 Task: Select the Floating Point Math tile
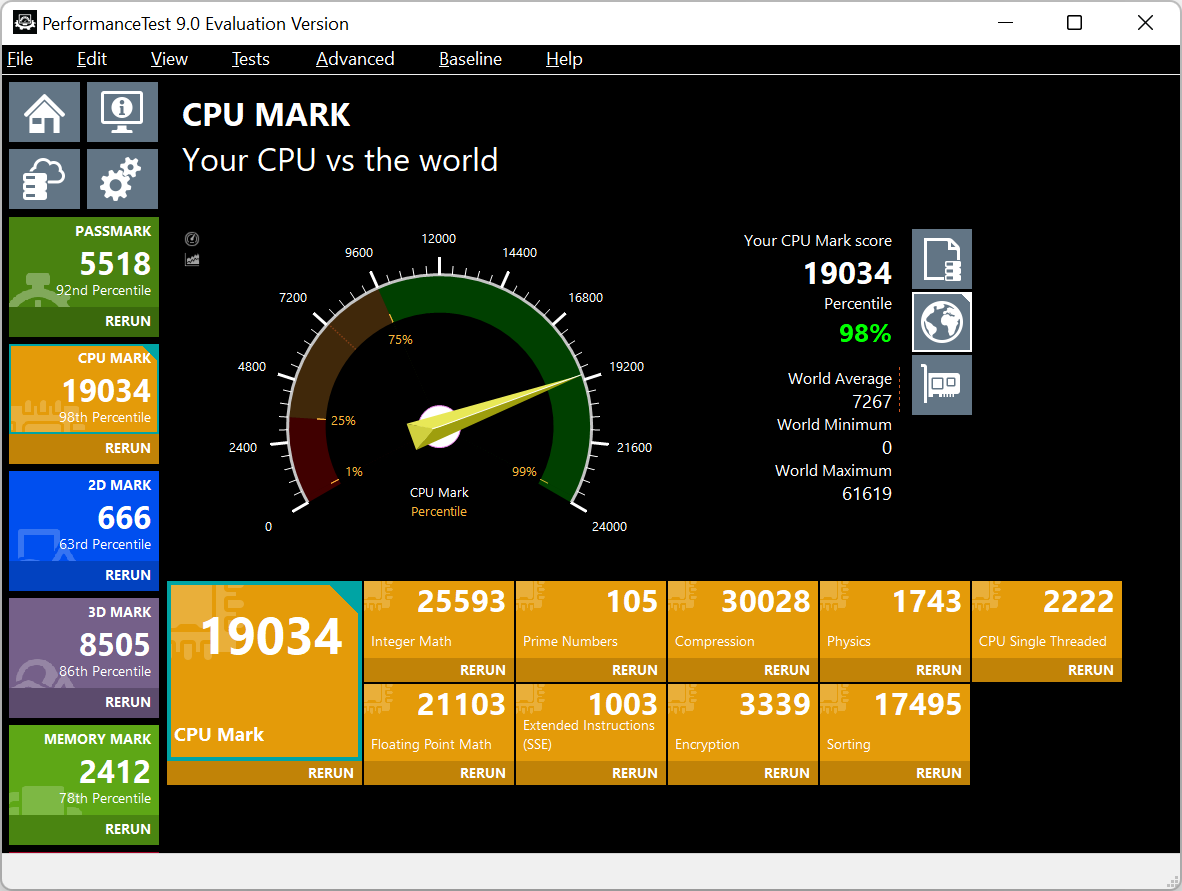tap(439, 722)
